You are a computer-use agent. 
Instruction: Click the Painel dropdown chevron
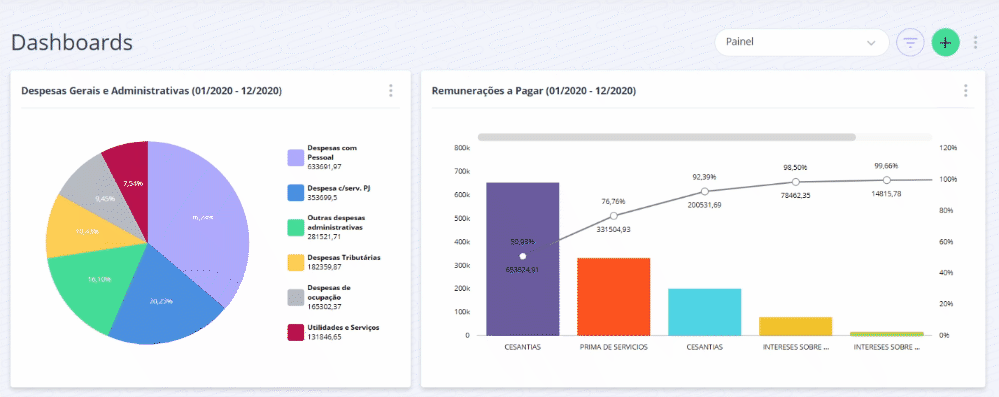pos(871,43)
